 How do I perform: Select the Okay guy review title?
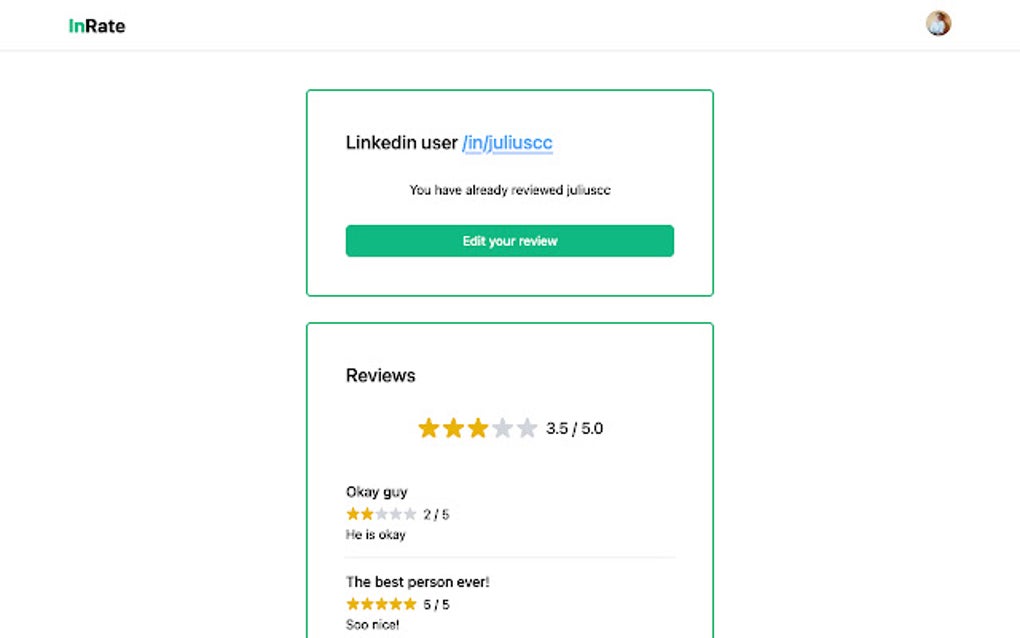(x=376, y=491)
